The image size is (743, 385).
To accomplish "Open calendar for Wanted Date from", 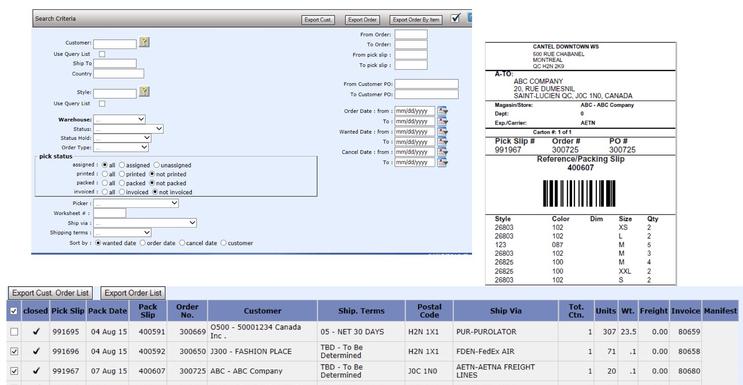I will pyautogui.click(x=443, y=132).
